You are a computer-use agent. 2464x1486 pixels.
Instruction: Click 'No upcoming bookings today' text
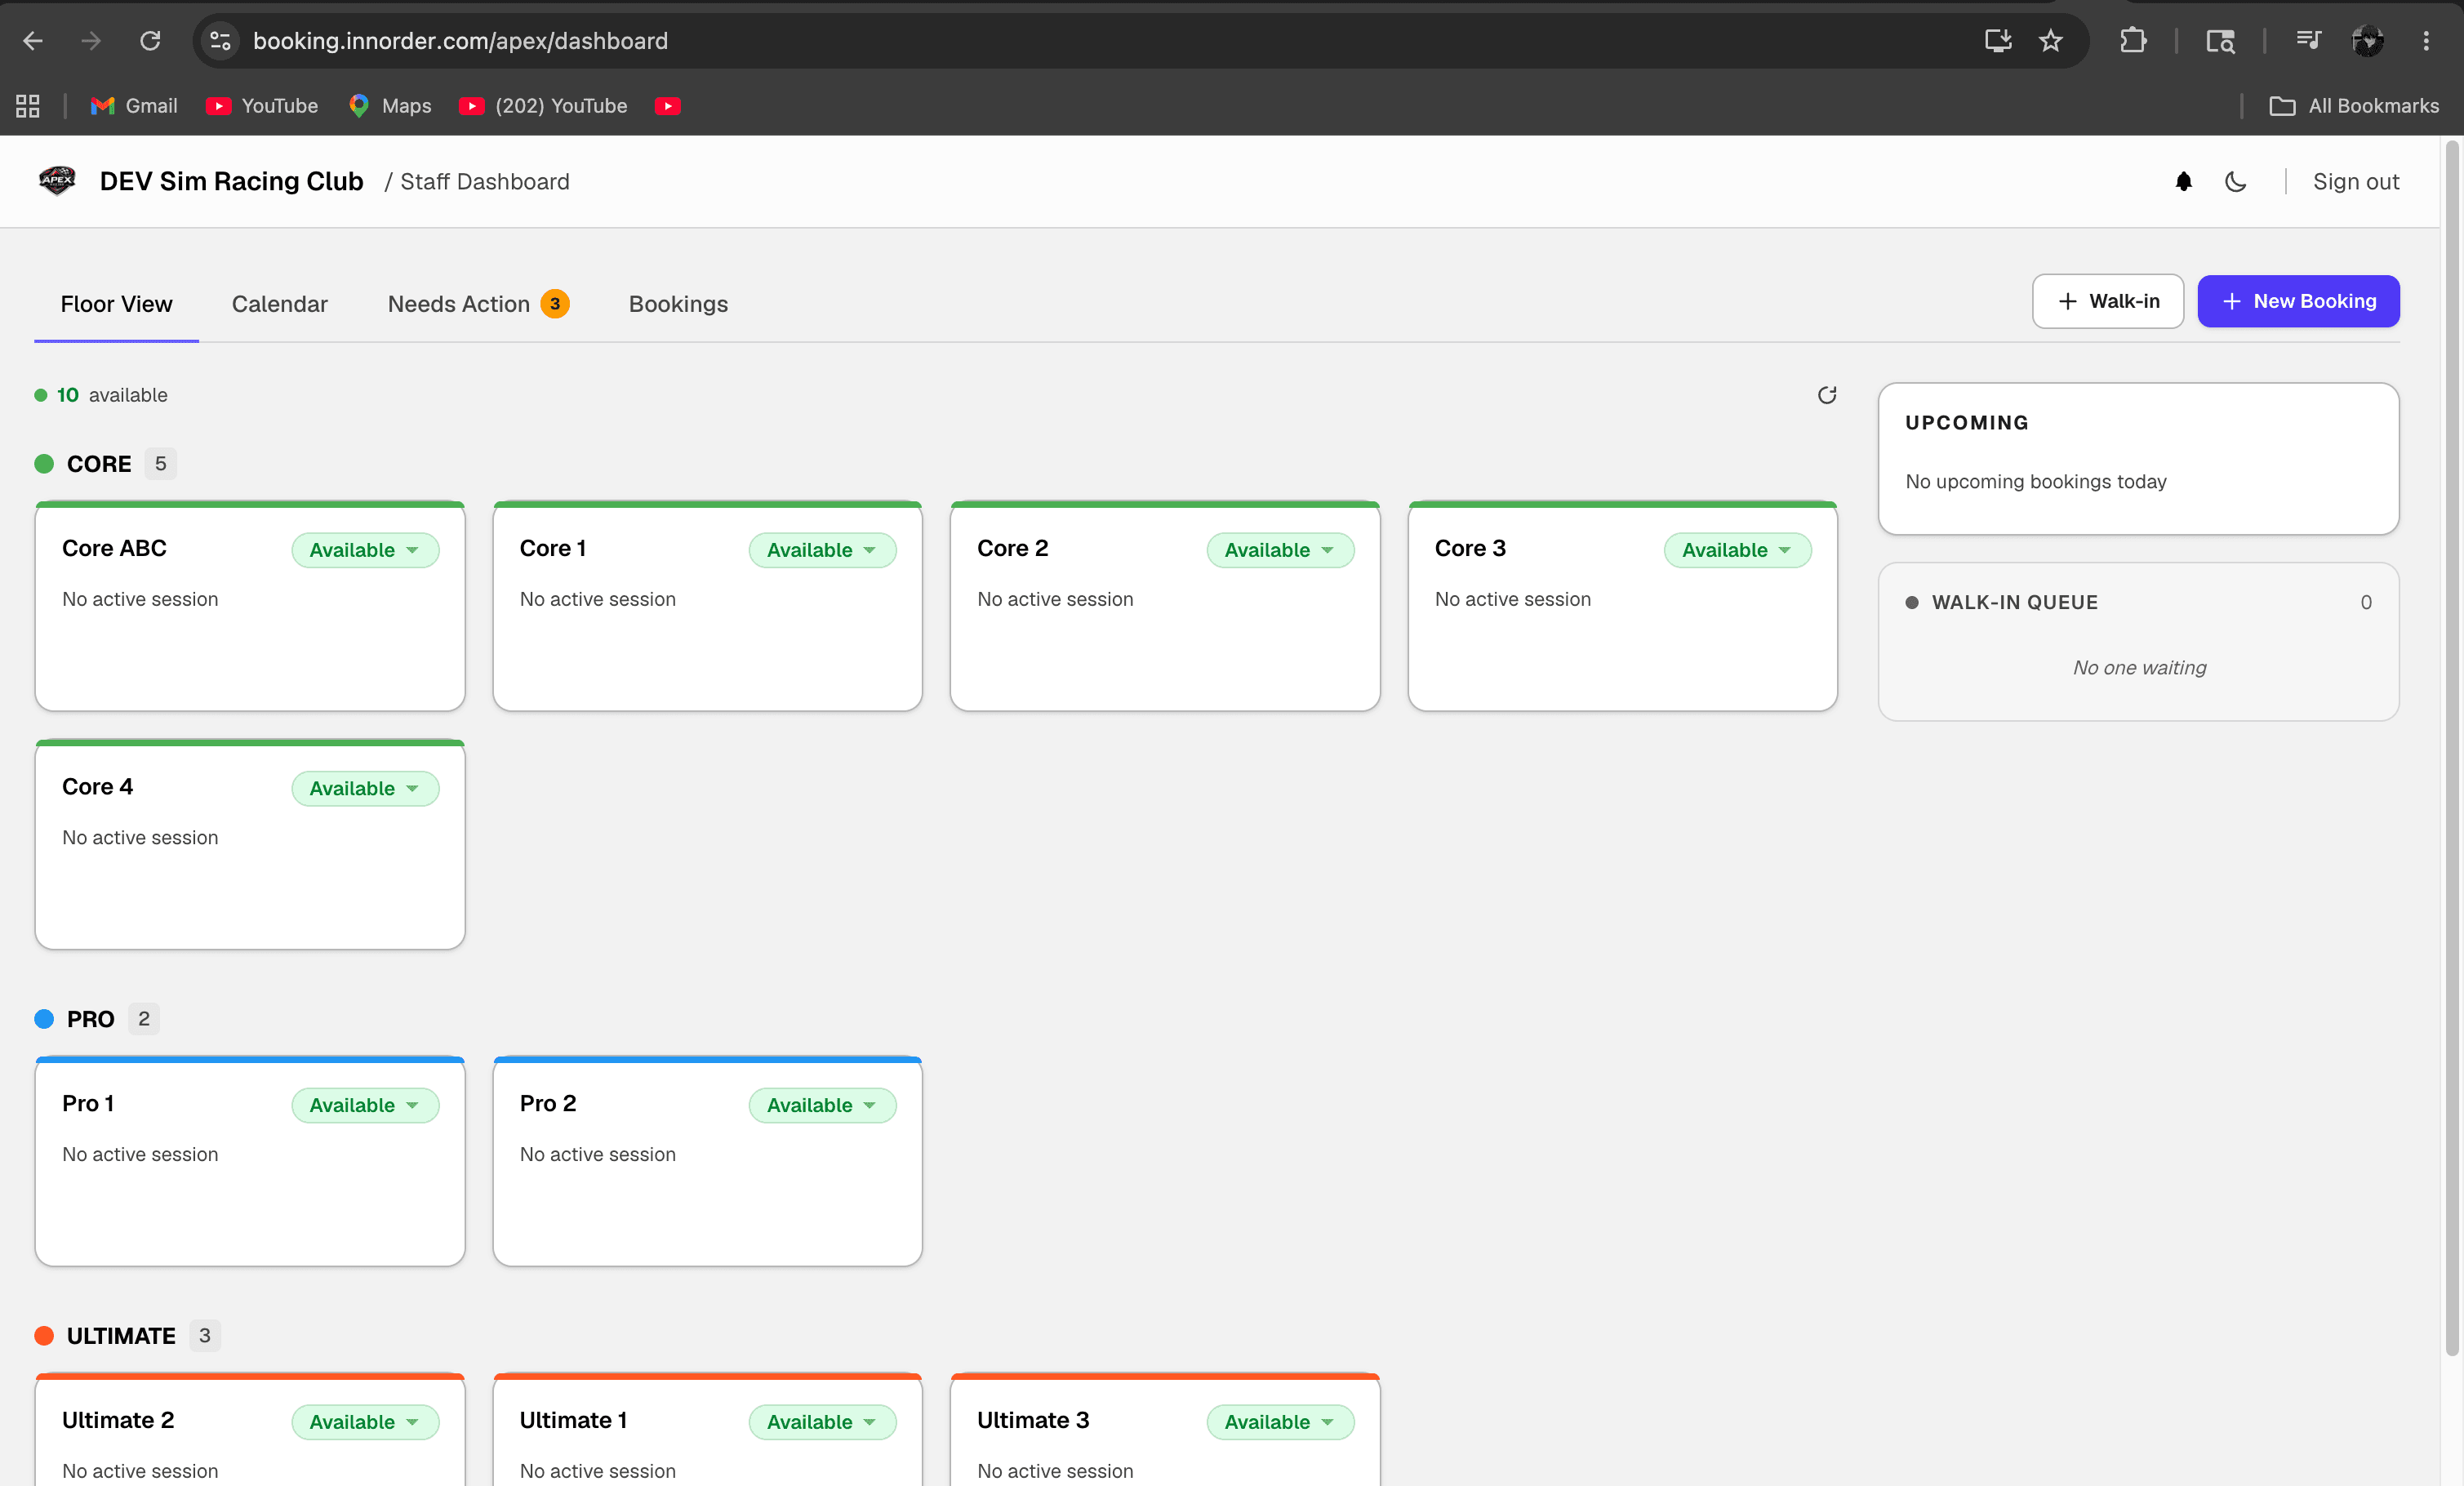click(2035, 481)
